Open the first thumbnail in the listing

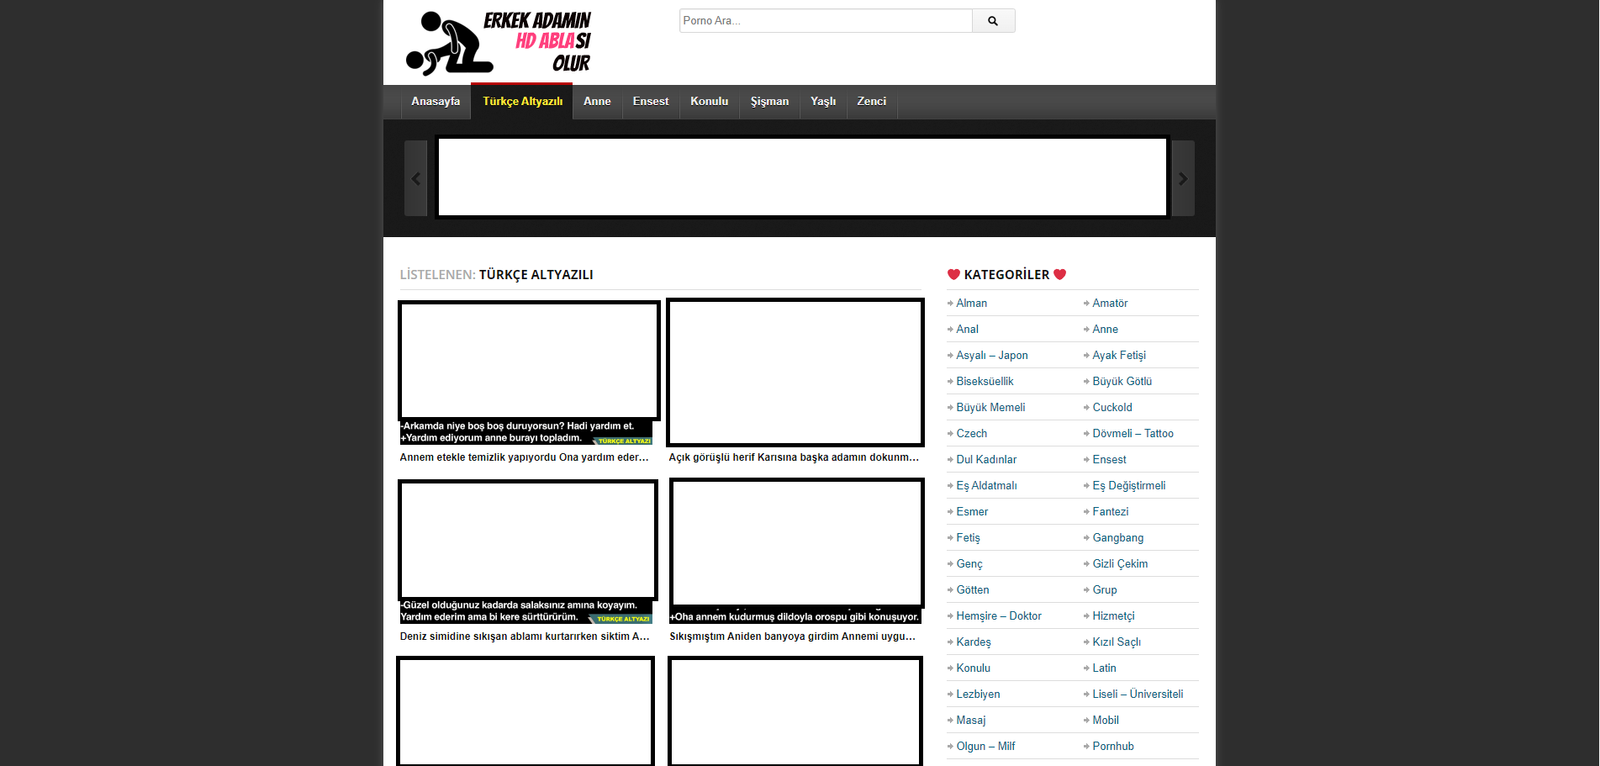(x=528, y=362)
